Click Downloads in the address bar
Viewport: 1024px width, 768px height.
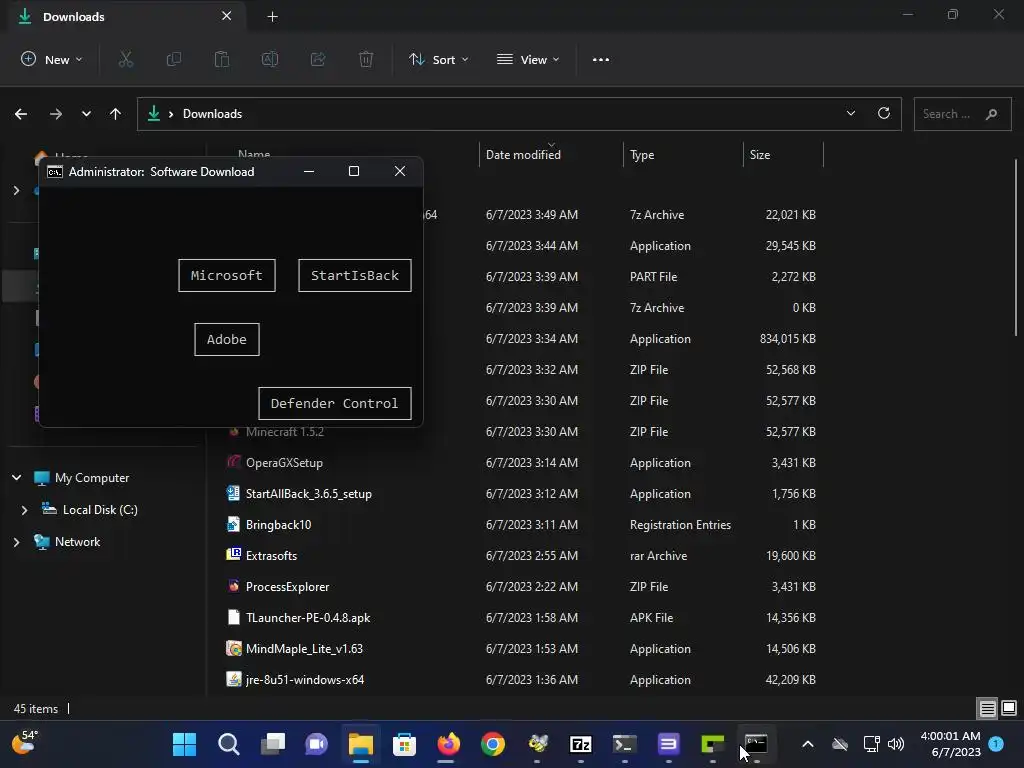click(212, 114)
